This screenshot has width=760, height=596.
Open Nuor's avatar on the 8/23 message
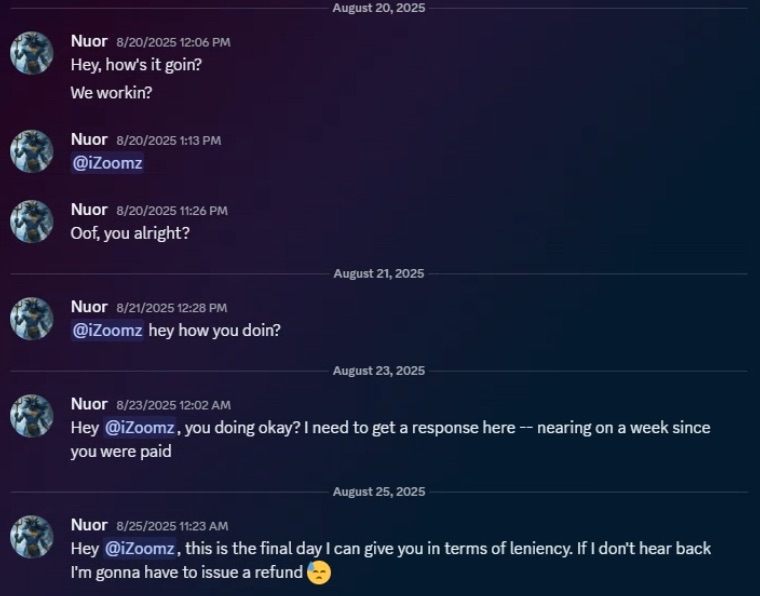[32, 416]
